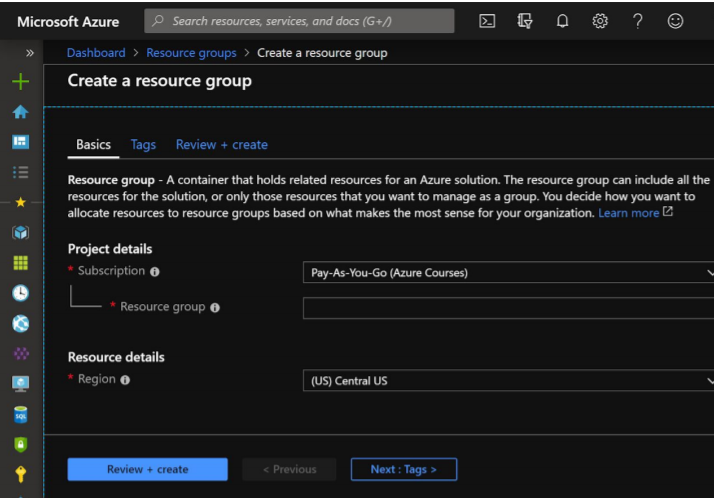Open the Directory and subscription filter icon

click(525, 21)
